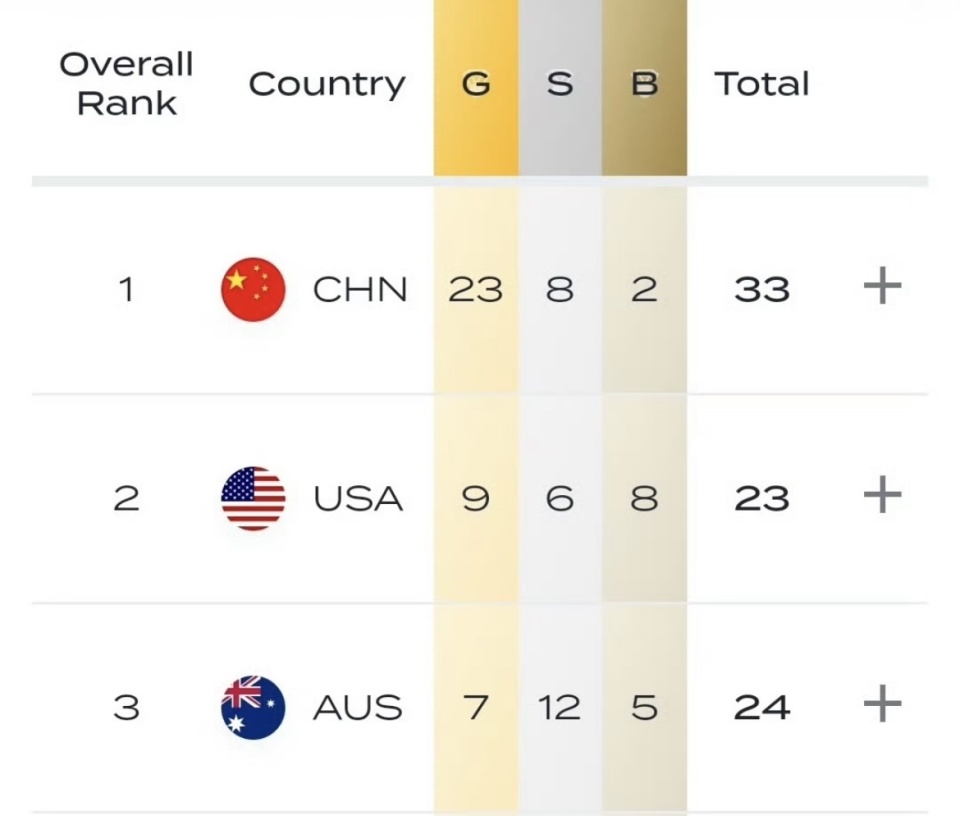Screen dimensions: 960x816
Task: Expand details for USA row
Action: [x=881, y=492]
